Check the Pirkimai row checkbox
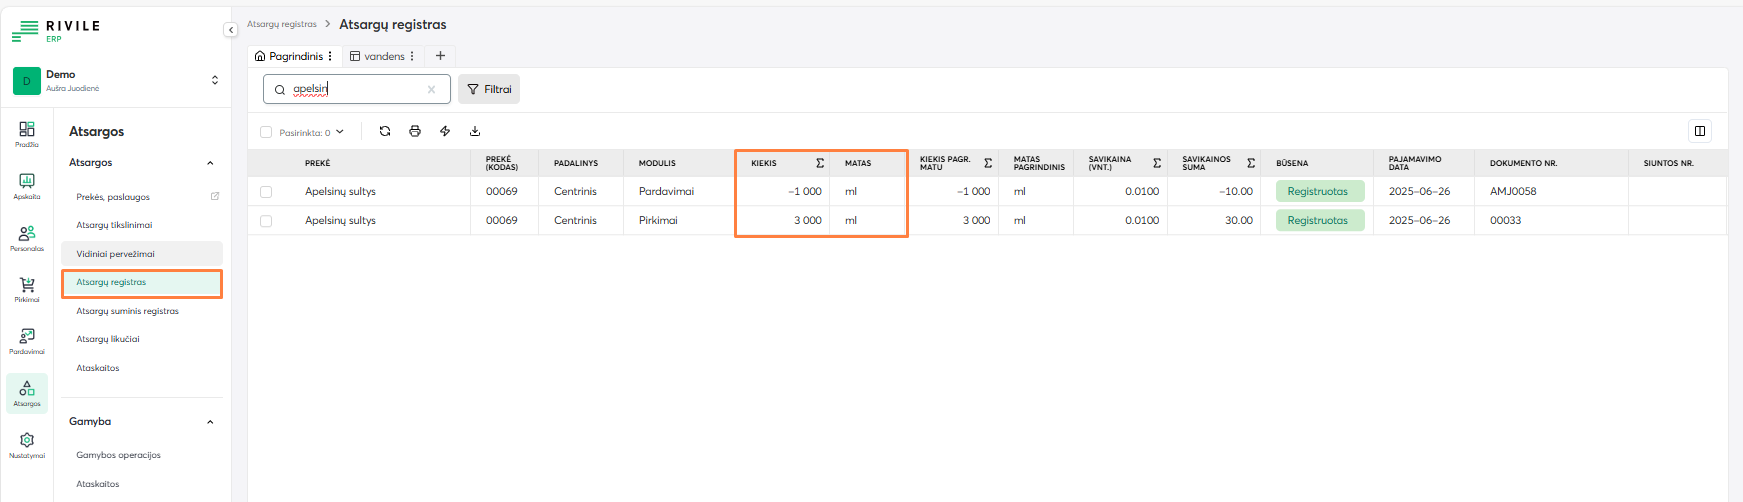 (266, 221)
